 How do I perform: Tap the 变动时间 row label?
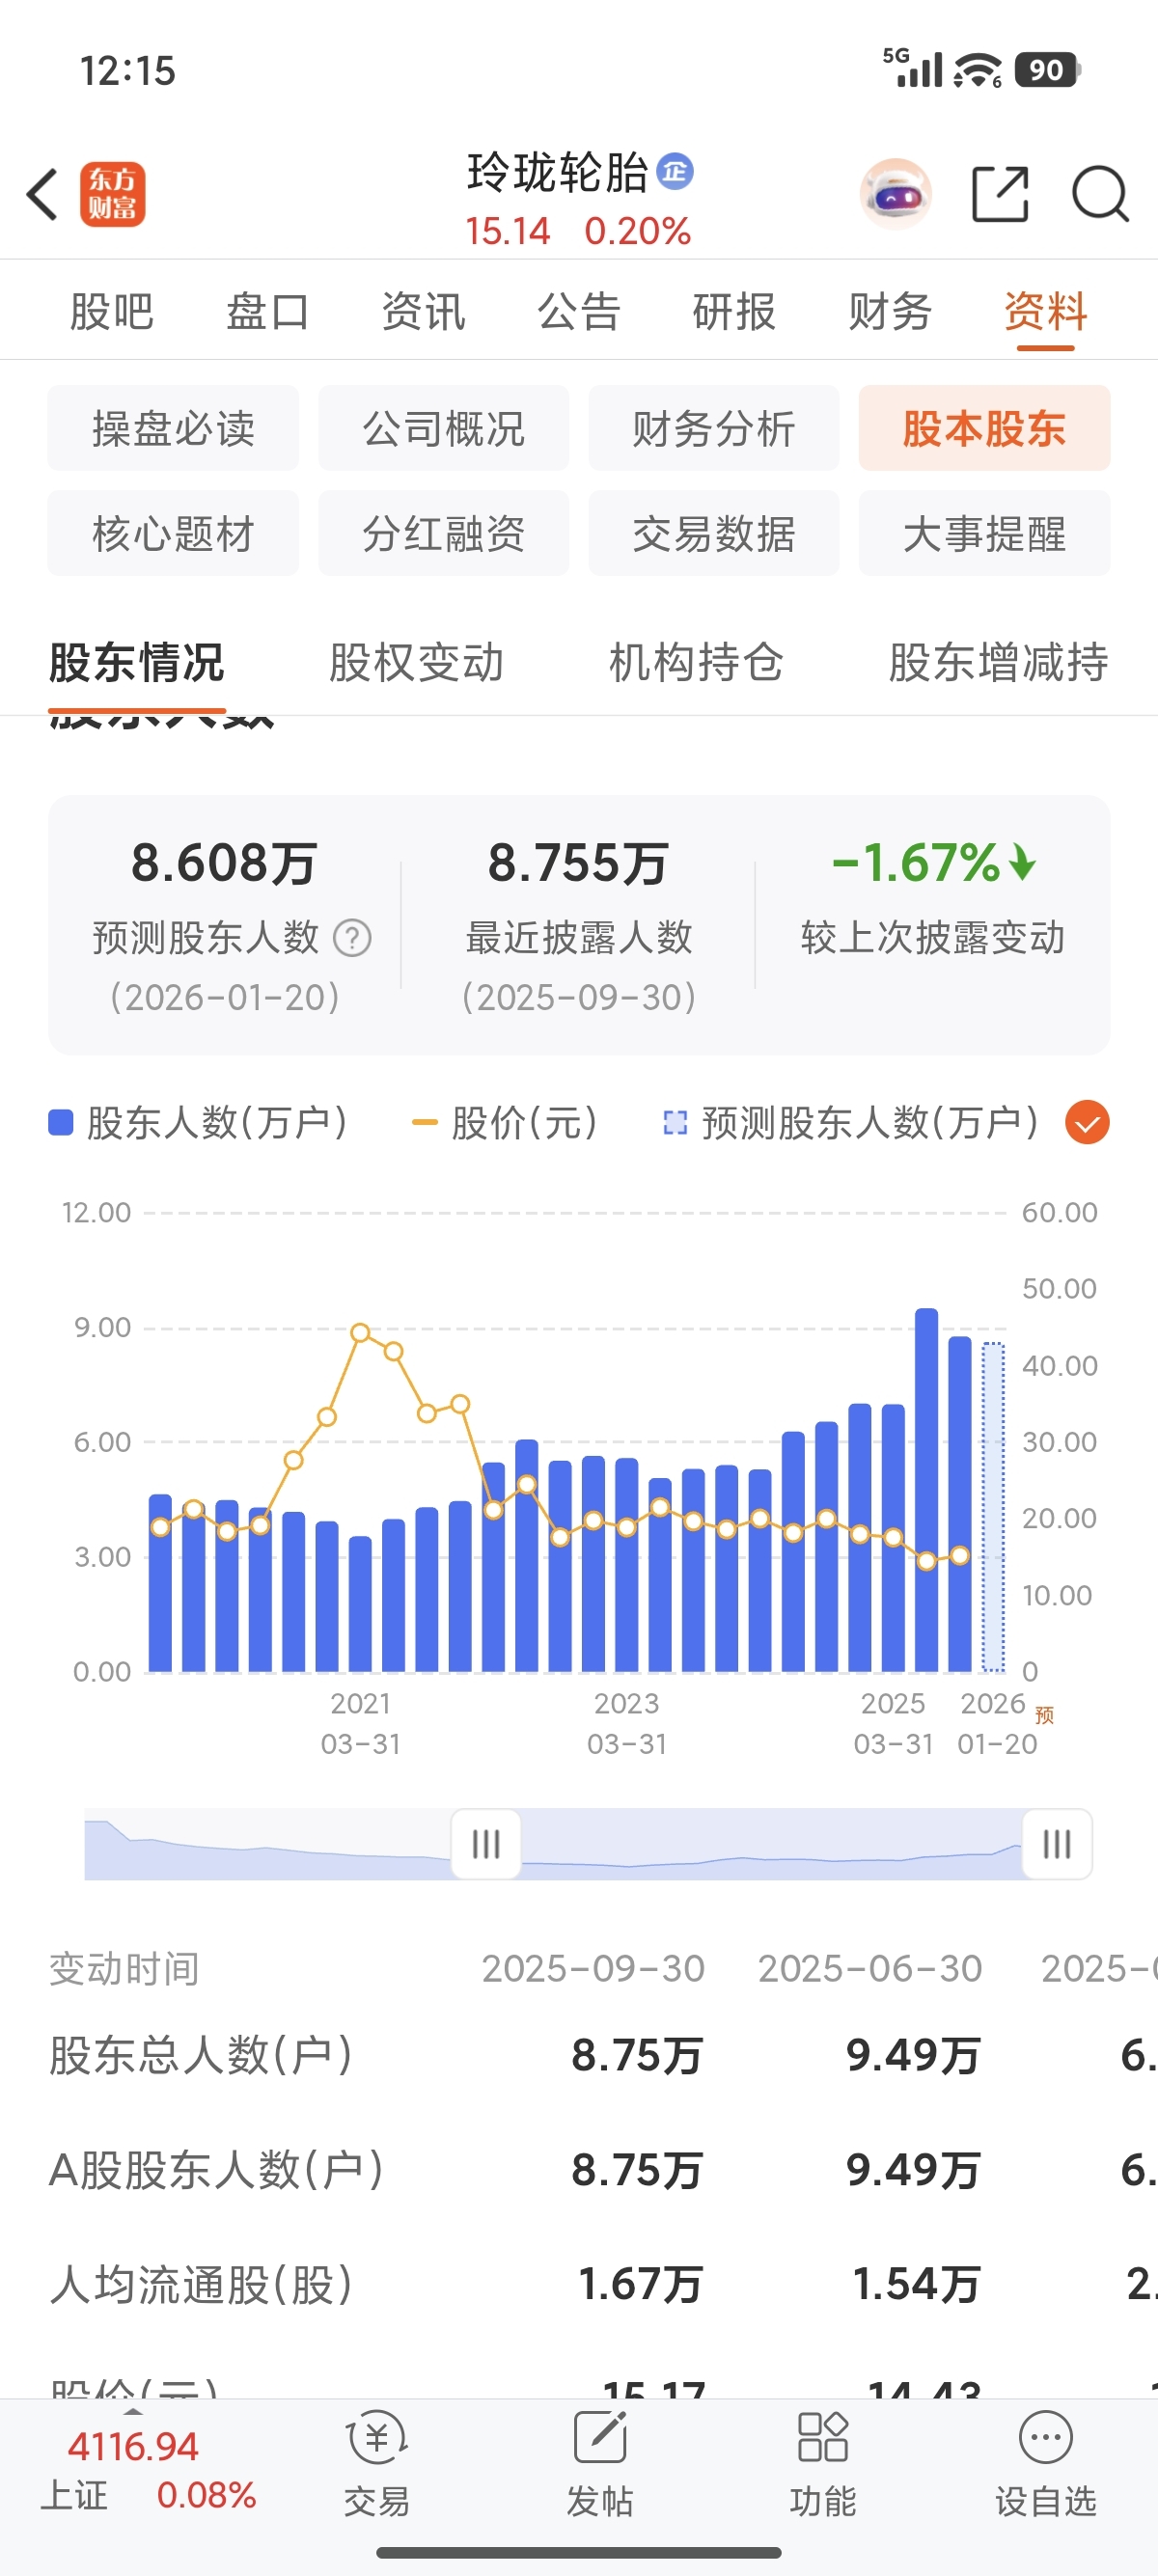pyautogui.click(x=124, y=1968)
